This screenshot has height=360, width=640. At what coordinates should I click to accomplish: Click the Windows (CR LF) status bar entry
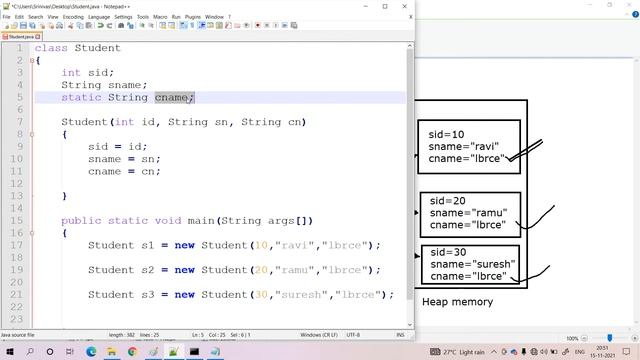319,335
